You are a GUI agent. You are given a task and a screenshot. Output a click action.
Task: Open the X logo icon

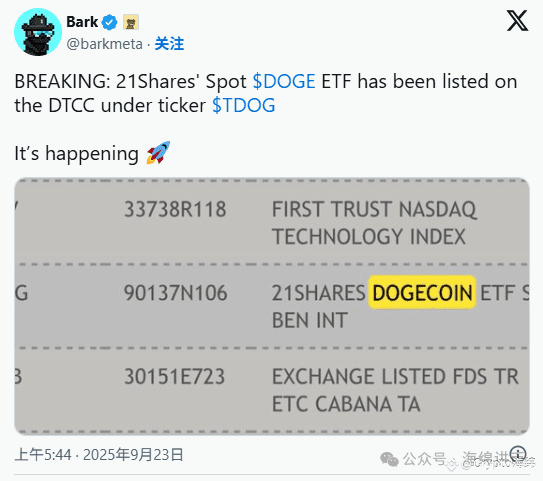tap(517, 21)
